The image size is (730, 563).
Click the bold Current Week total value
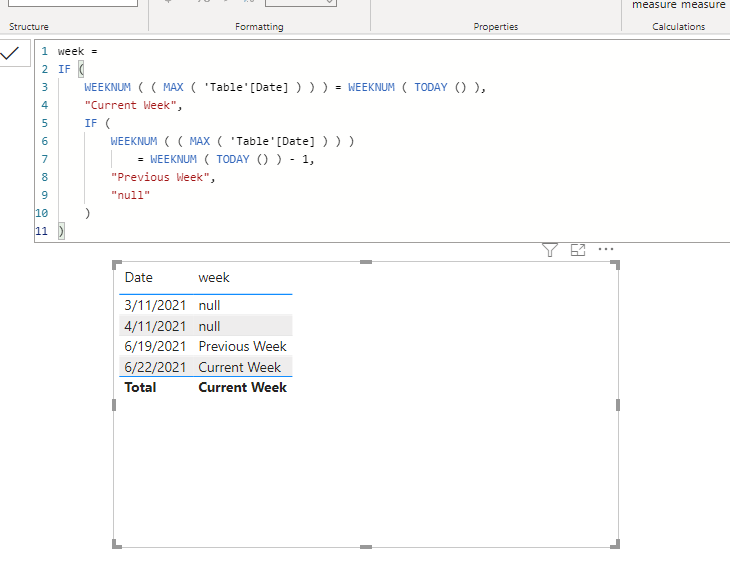[243, 387]
